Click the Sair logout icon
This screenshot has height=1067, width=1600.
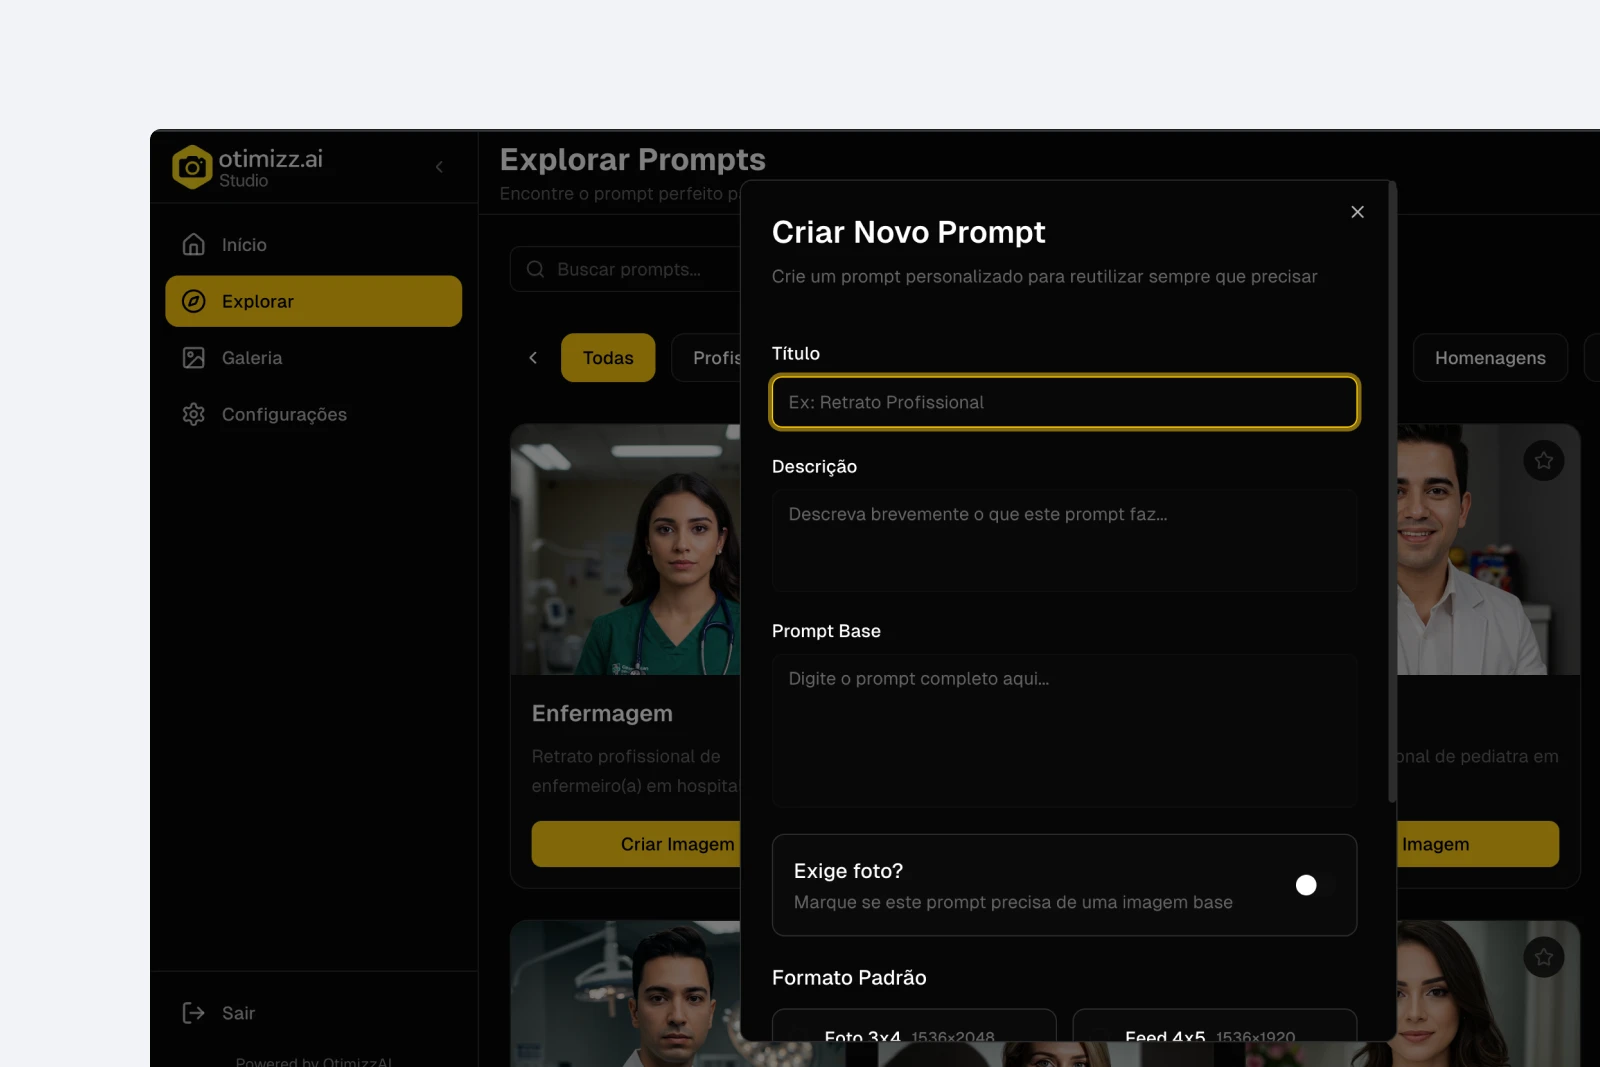tap(192, 1012)
